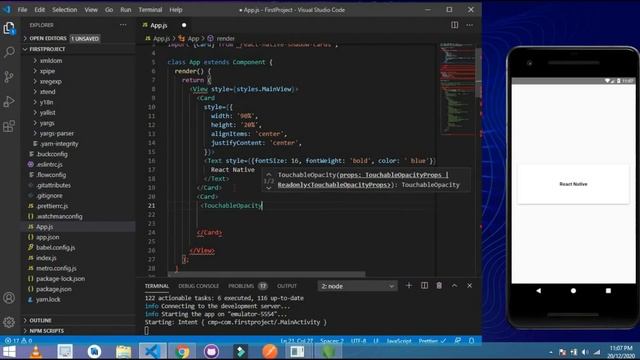This screenshot has height=360, width=640.
Task: Open the Run and Debug view
Action: (9, 101)
